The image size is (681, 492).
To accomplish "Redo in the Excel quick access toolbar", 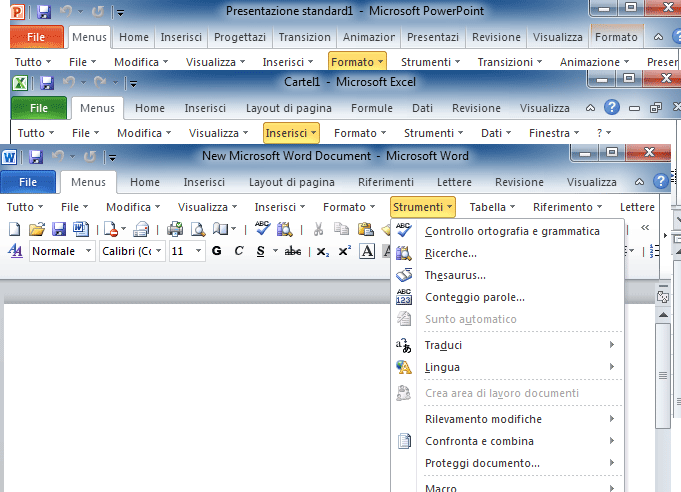I will [100, 82].
